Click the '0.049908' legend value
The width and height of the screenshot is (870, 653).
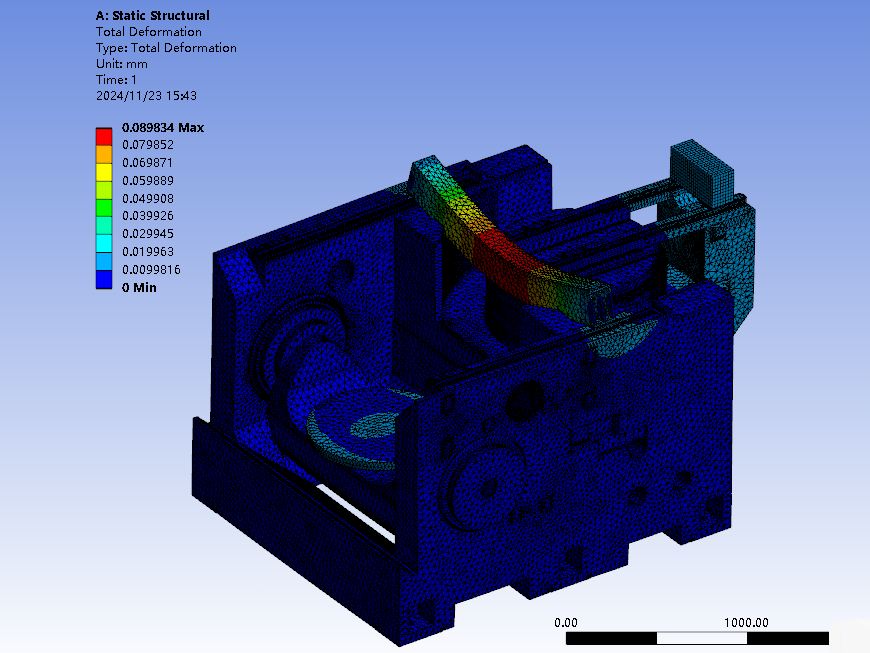148,198
